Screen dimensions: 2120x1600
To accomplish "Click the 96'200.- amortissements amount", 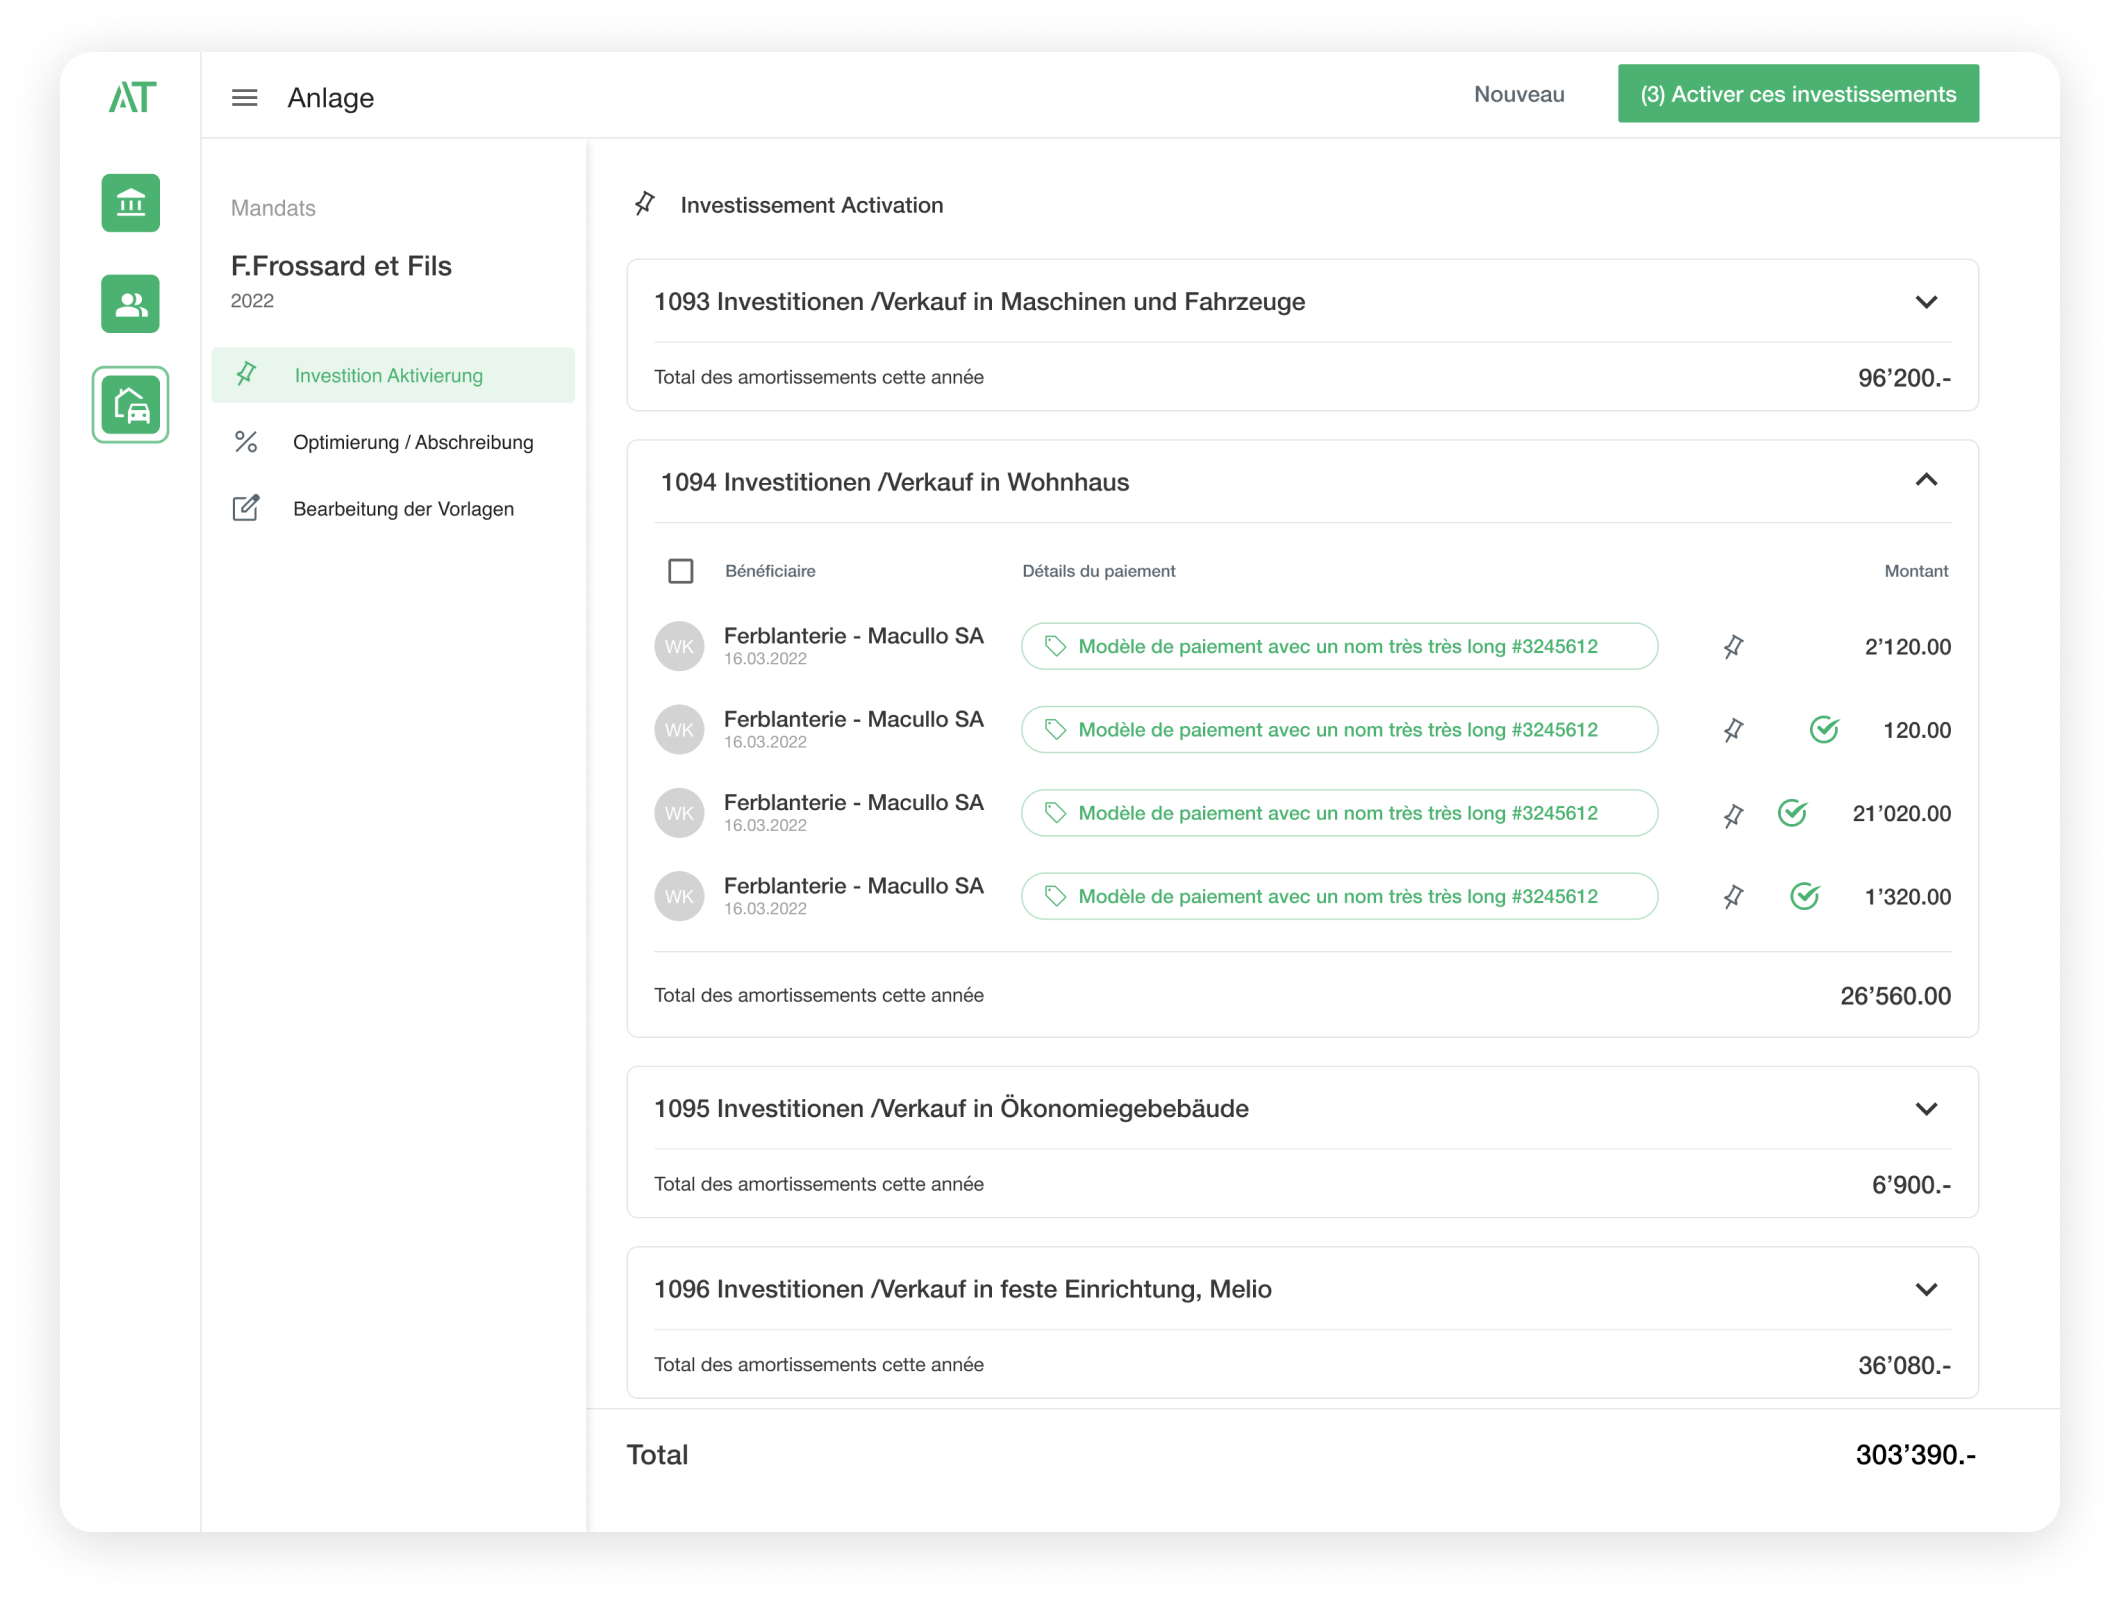I will click(1904, 378).
